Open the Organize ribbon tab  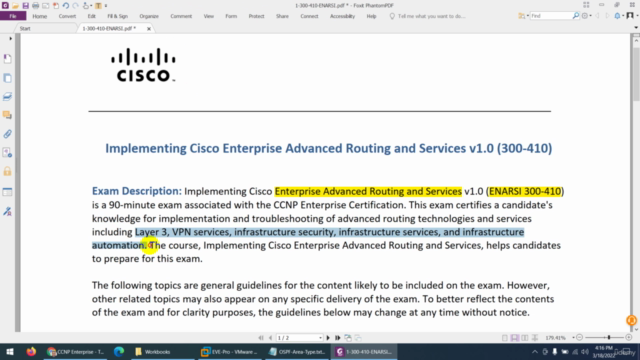149,16
